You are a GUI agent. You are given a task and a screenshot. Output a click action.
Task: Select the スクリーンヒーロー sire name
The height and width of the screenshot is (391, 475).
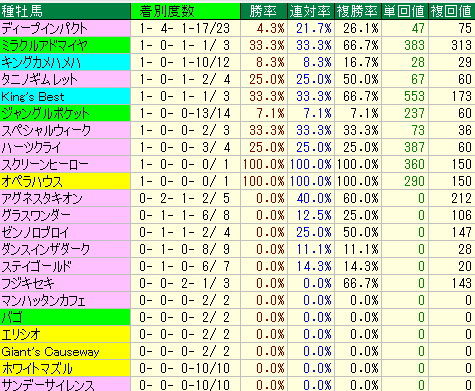tap(45, 164)
